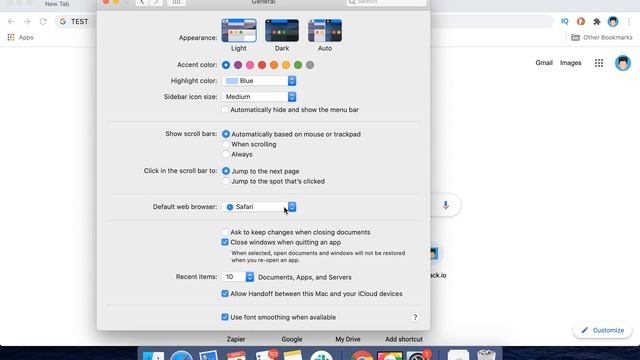Select show scroll bars When scrolling
The image size is (640, 360).
[x=226, y=144]
